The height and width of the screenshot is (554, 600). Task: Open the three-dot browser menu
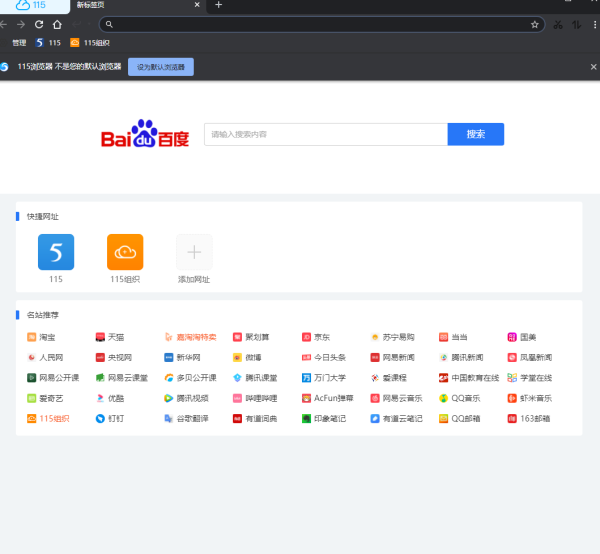pyautogui.click(x=595, y=25)
